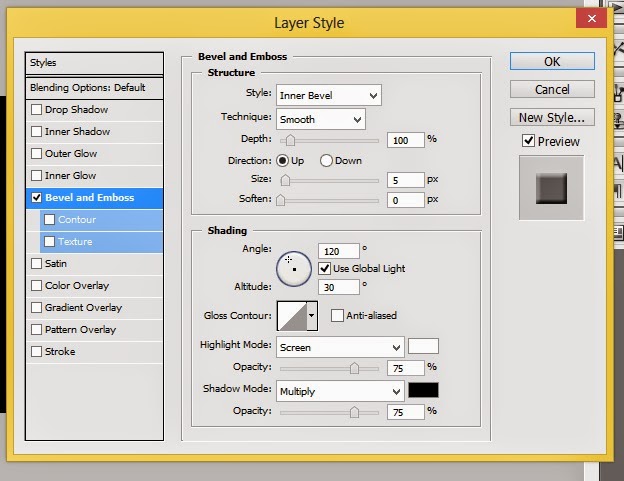Select the Stroke row label
The image size is (624, 481).
coord(60,352)
